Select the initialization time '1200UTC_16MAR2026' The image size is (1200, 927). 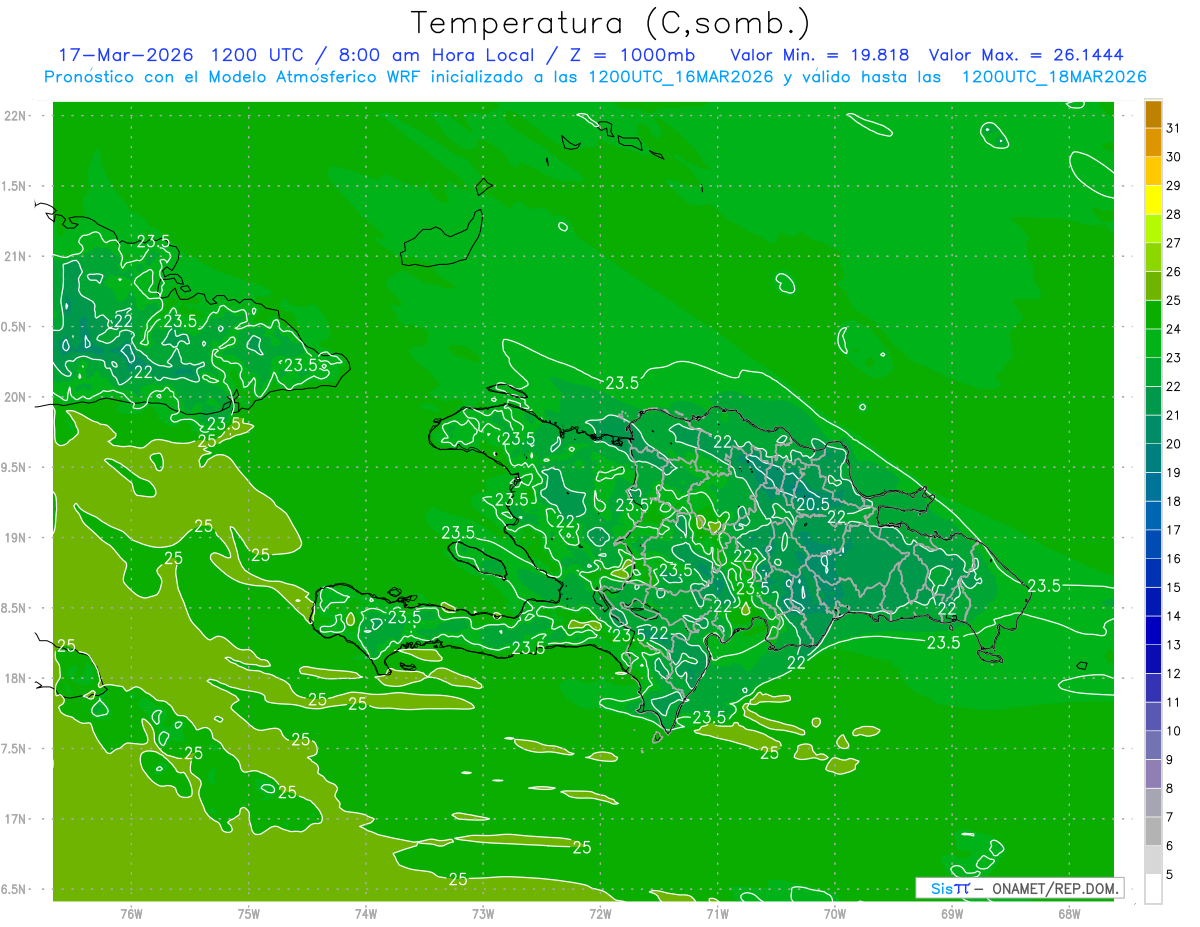pos(680,76)
